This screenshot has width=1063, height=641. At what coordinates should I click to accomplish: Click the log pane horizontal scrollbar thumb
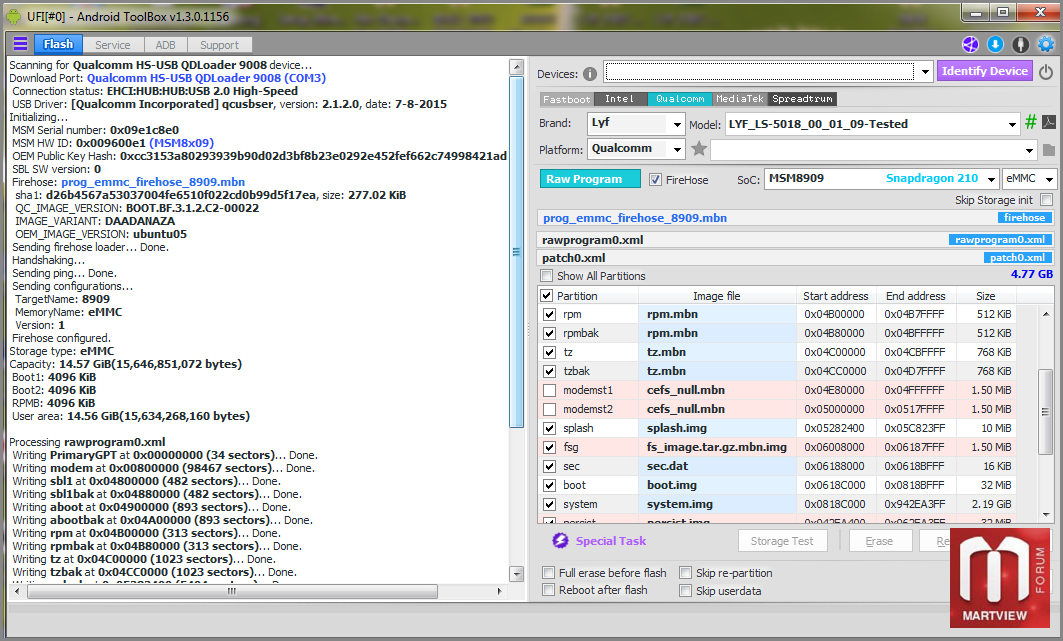232,592
